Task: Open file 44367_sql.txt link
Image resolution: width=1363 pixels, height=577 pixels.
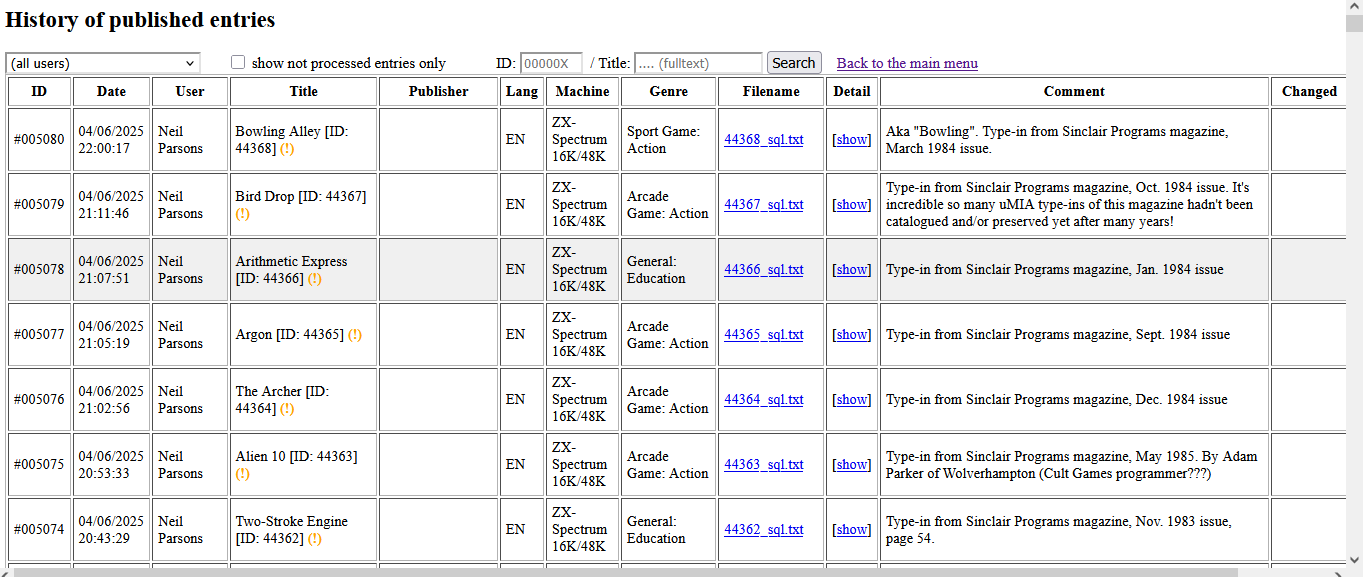Action: click(764, 204)
